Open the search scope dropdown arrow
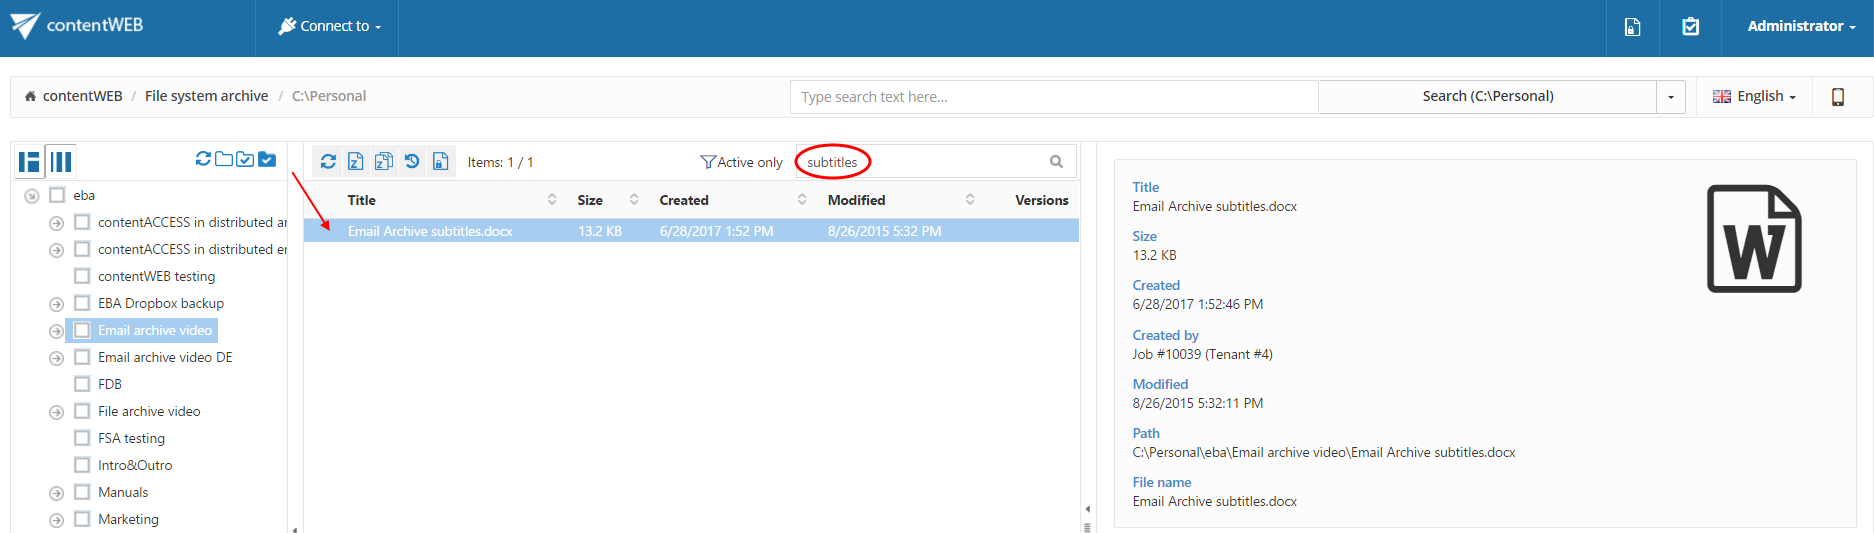The image size is (1874, 533). [x=1671, y=97]
